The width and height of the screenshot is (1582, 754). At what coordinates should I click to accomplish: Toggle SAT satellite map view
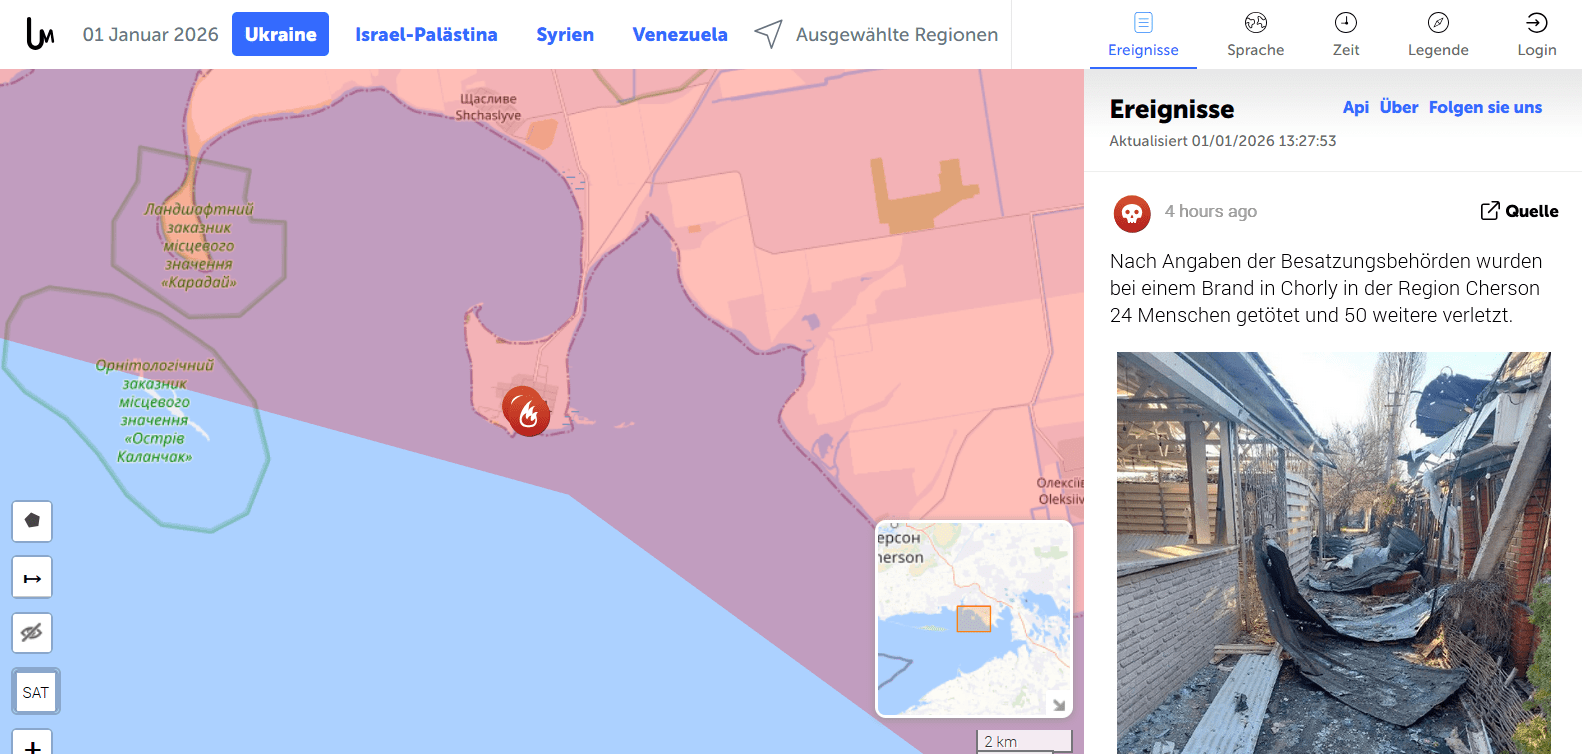[x=36, y=692]
